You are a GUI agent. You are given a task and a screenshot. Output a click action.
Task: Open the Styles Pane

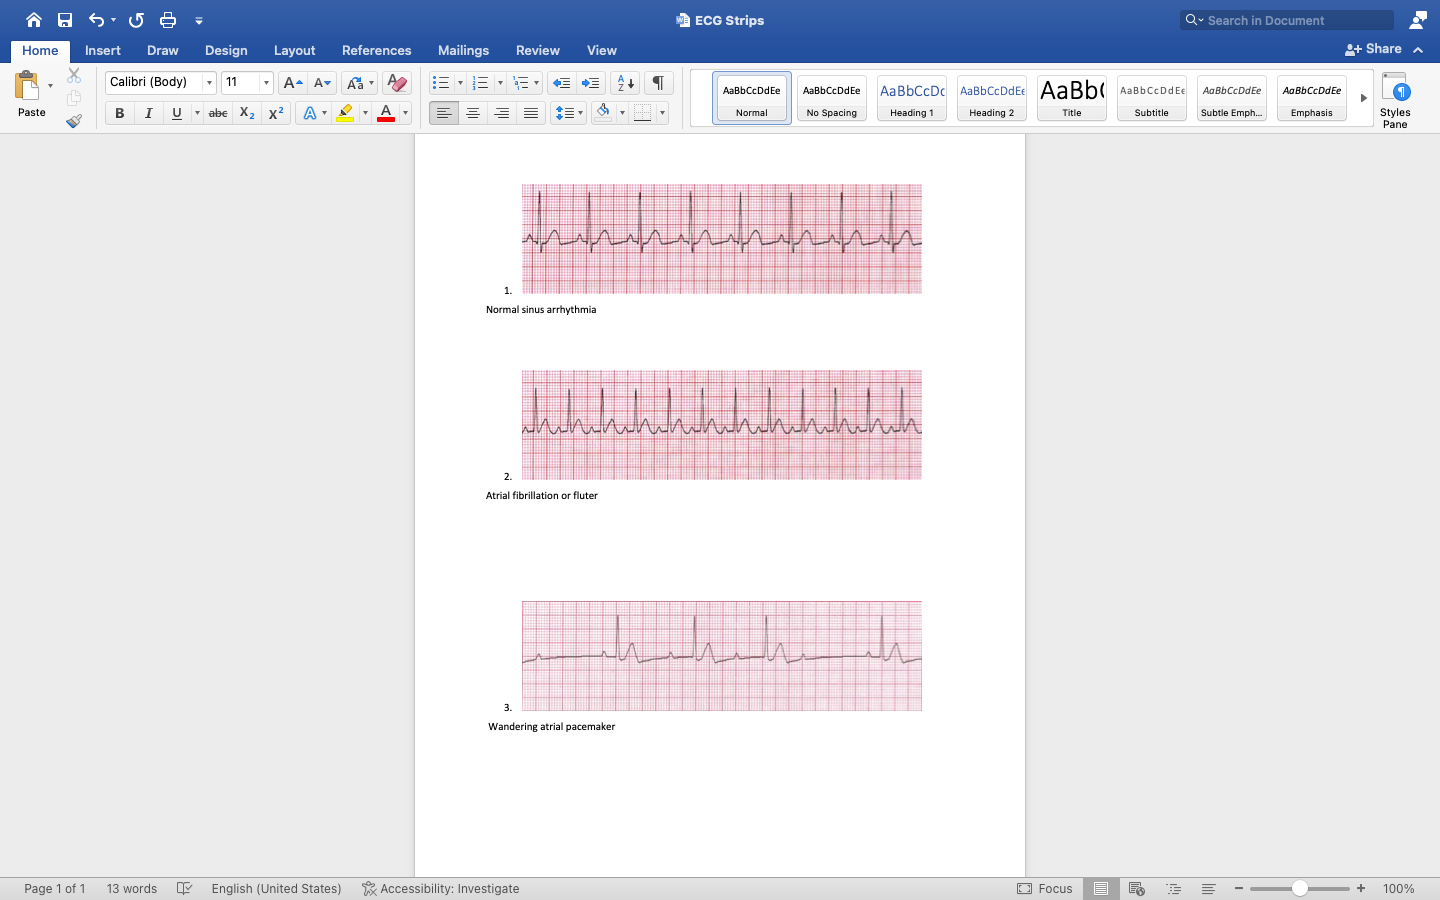click(1395, 99)
